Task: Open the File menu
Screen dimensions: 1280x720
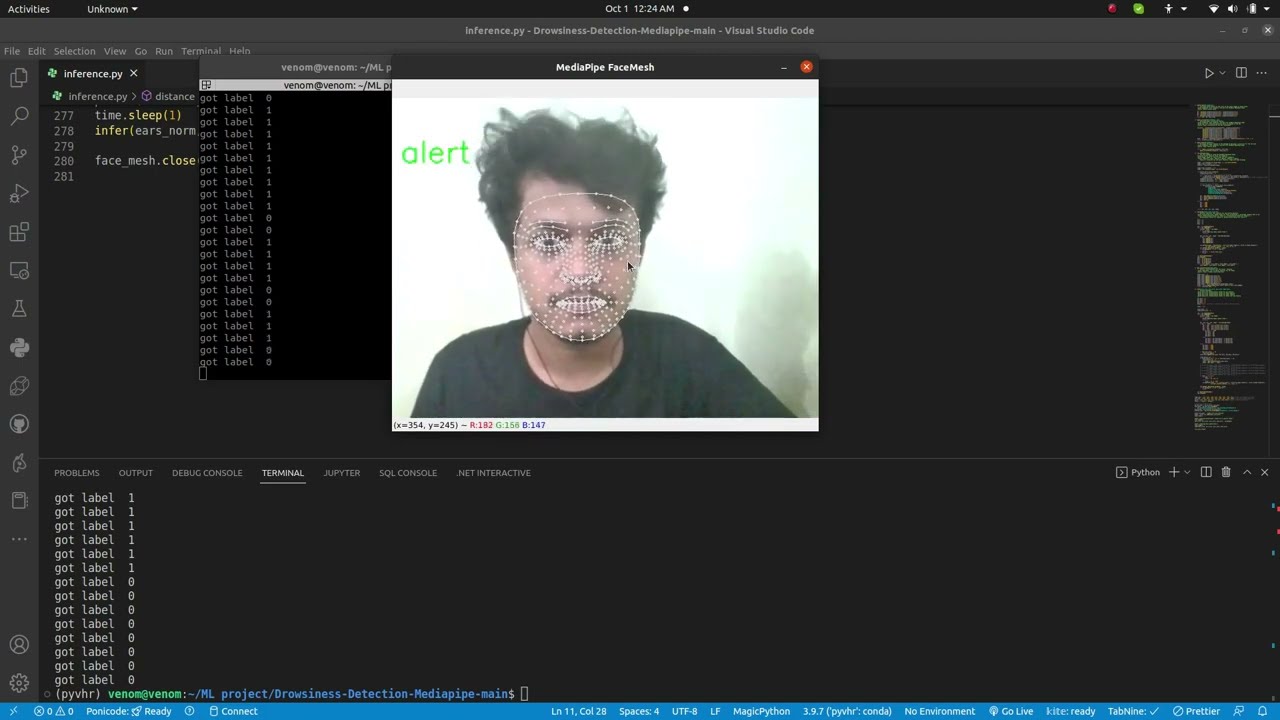Action: point(12,51)
